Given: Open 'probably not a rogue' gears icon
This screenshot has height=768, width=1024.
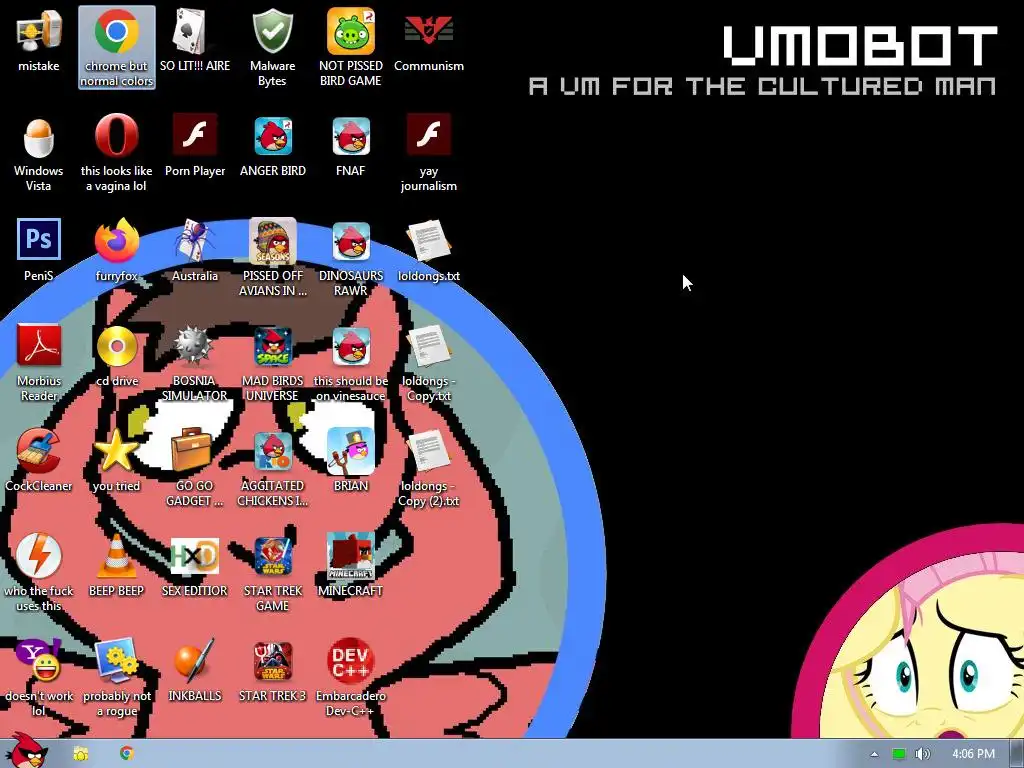Looking at the screenshot, I should [117, 678].
